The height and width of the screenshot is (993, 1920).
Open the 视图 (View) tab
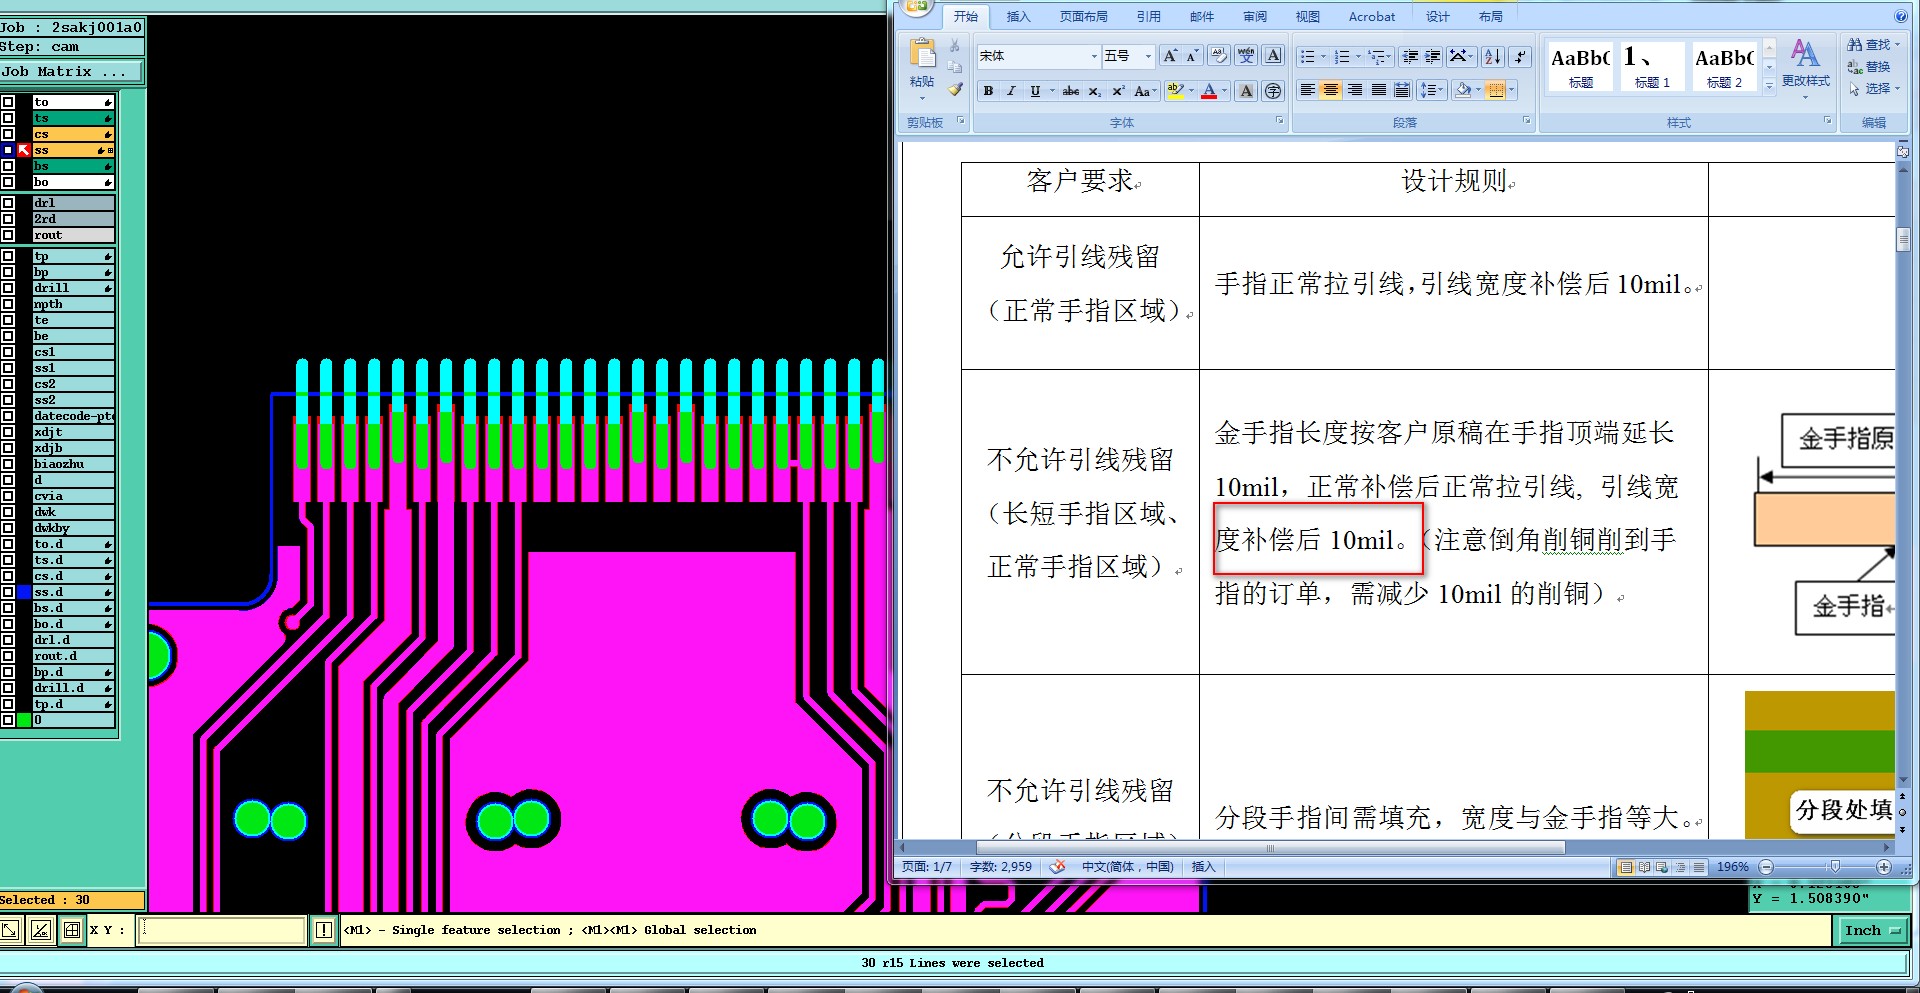1308,17
